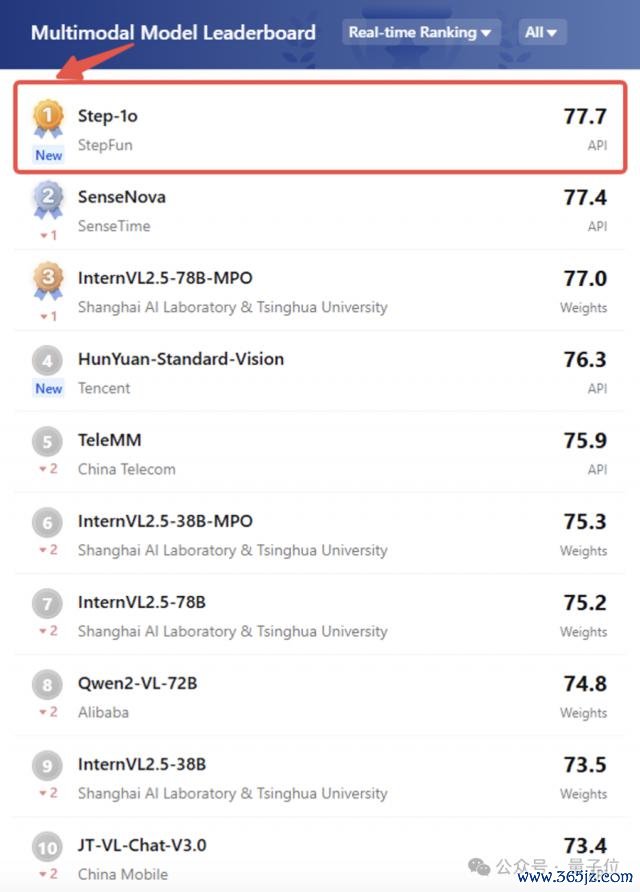
Task: Click the gray rank 10 badge
Action: pos(48,847)
